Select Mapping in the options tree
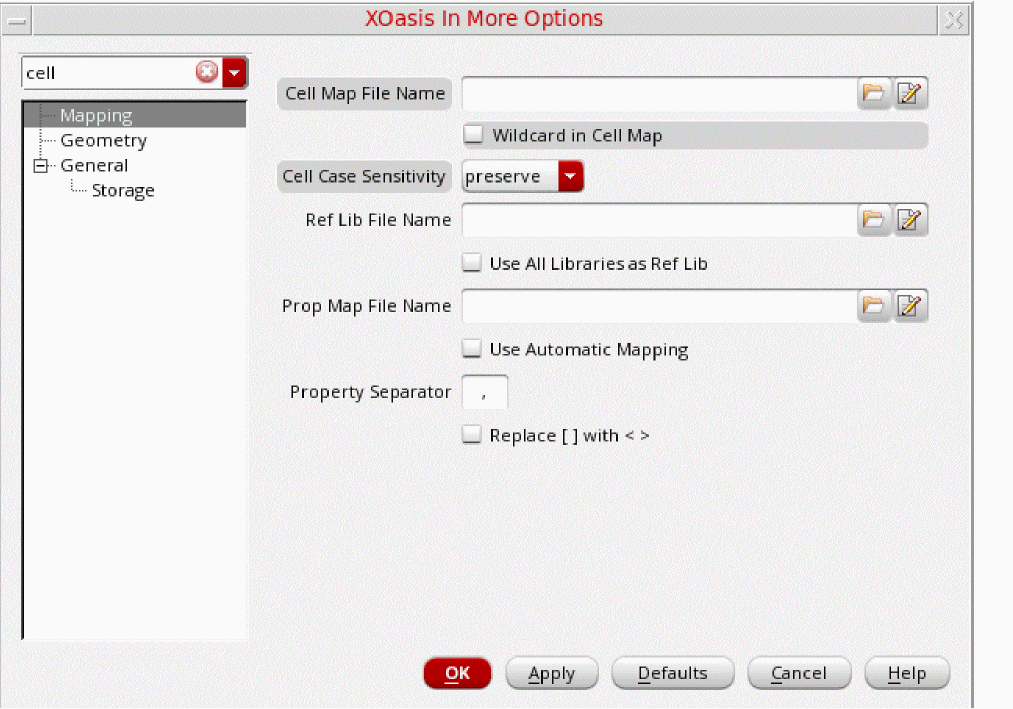The width and height of the screenshot is (1013, 709). point(96,116)
